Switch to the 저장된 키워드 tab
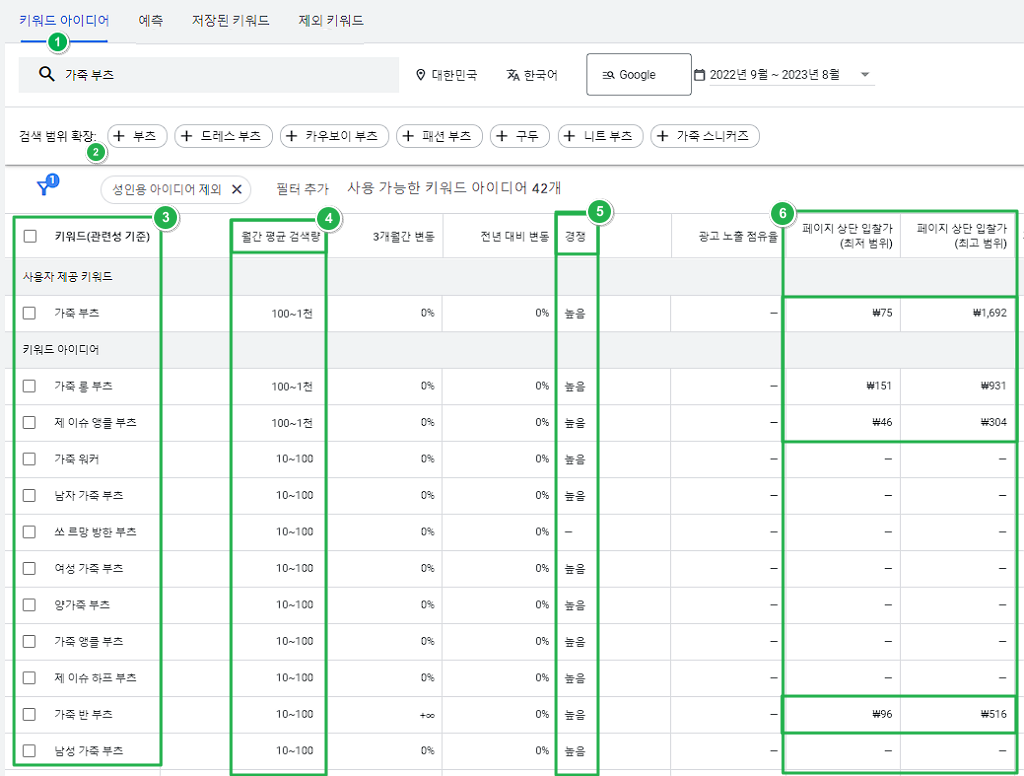Image resolution: width=1024 pixels, height=776 pixels. pos(228,19)
